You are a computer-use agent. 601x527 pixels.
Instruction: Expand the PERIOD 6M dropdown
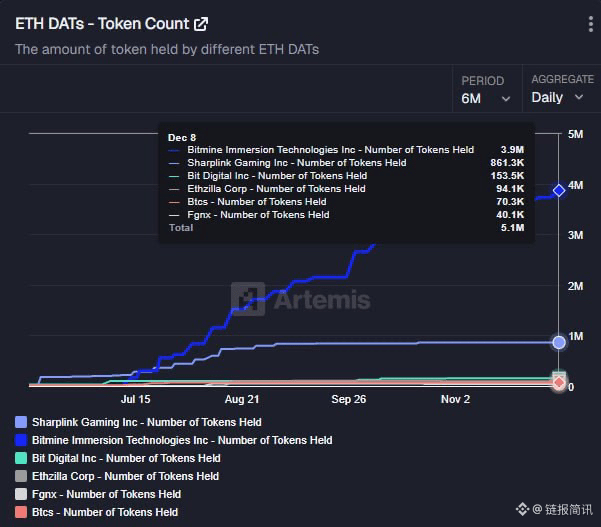tap(486, 90)
